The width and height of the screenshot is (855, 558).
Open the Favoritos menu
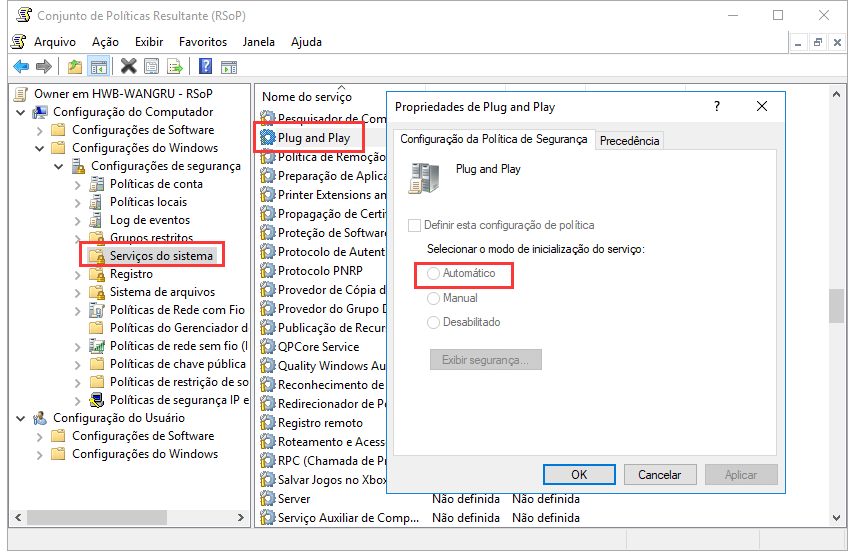203,42
